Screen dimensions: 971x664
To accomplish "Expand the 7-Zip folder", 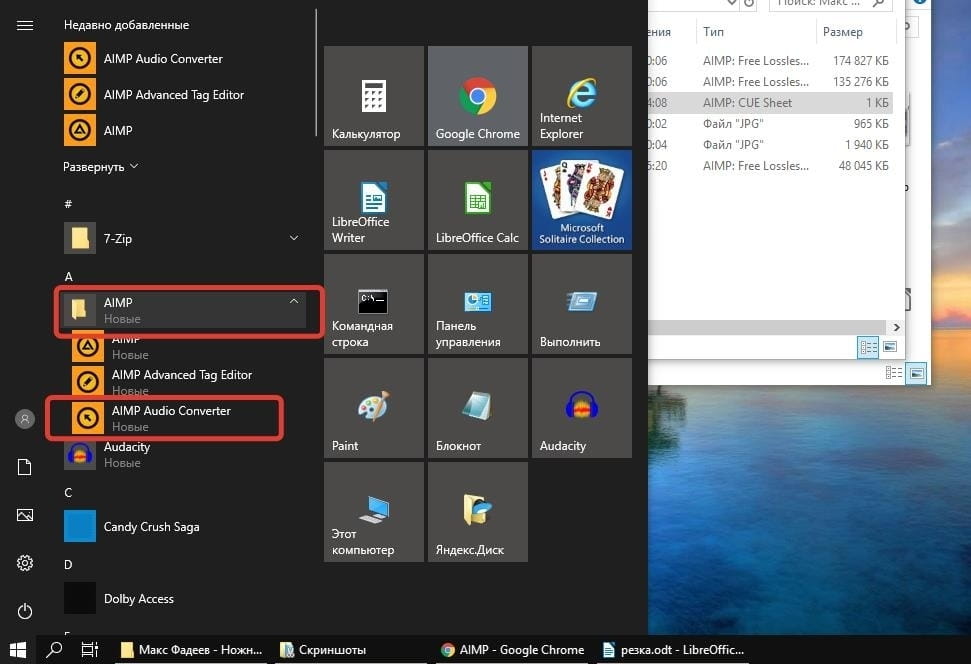I will [184, 238].
